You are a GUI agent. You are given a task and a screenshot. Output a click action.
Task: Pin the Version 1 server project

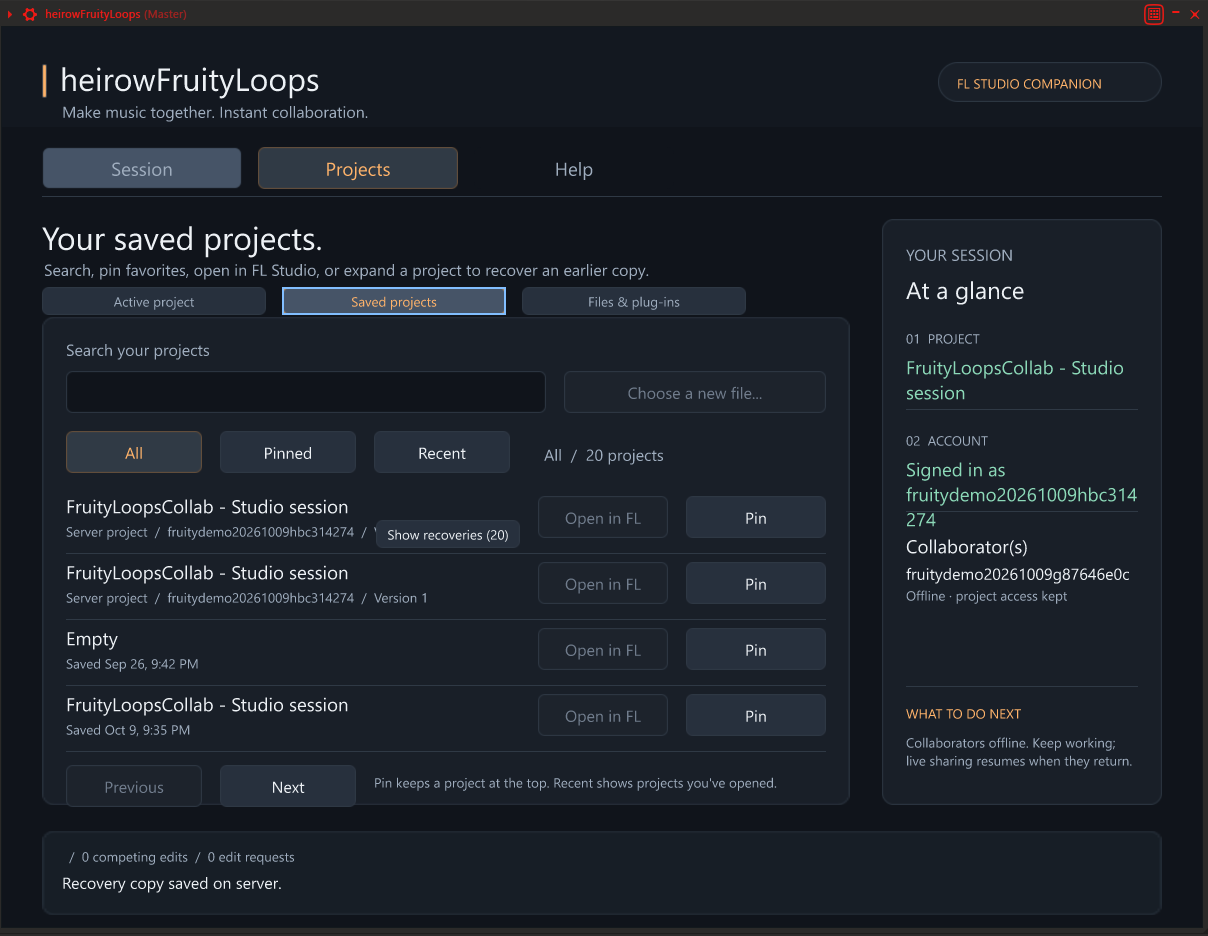(756, 583)
